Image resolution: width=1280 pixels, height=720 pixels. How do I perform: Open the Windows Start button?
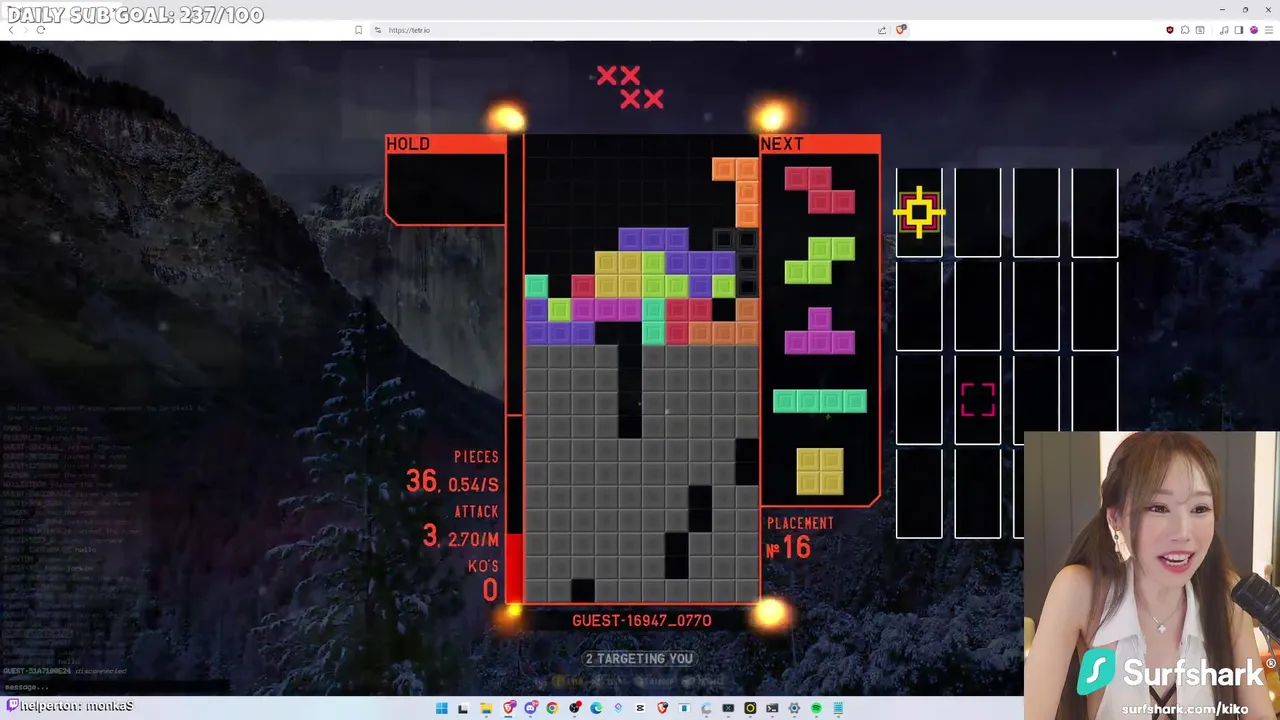[x=442, y=709]
